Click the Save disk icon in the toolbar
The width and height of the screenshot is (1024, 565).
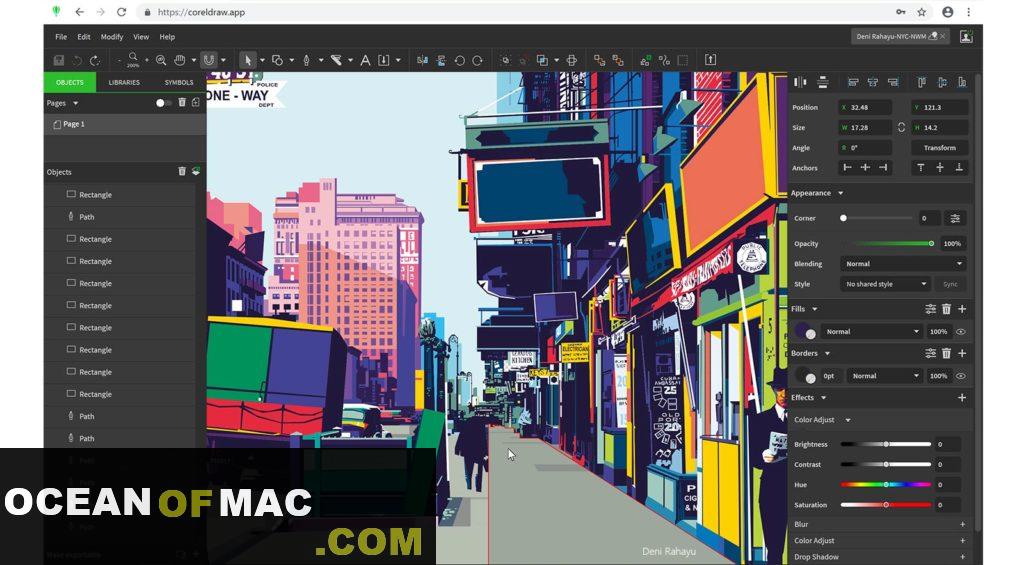59,60
